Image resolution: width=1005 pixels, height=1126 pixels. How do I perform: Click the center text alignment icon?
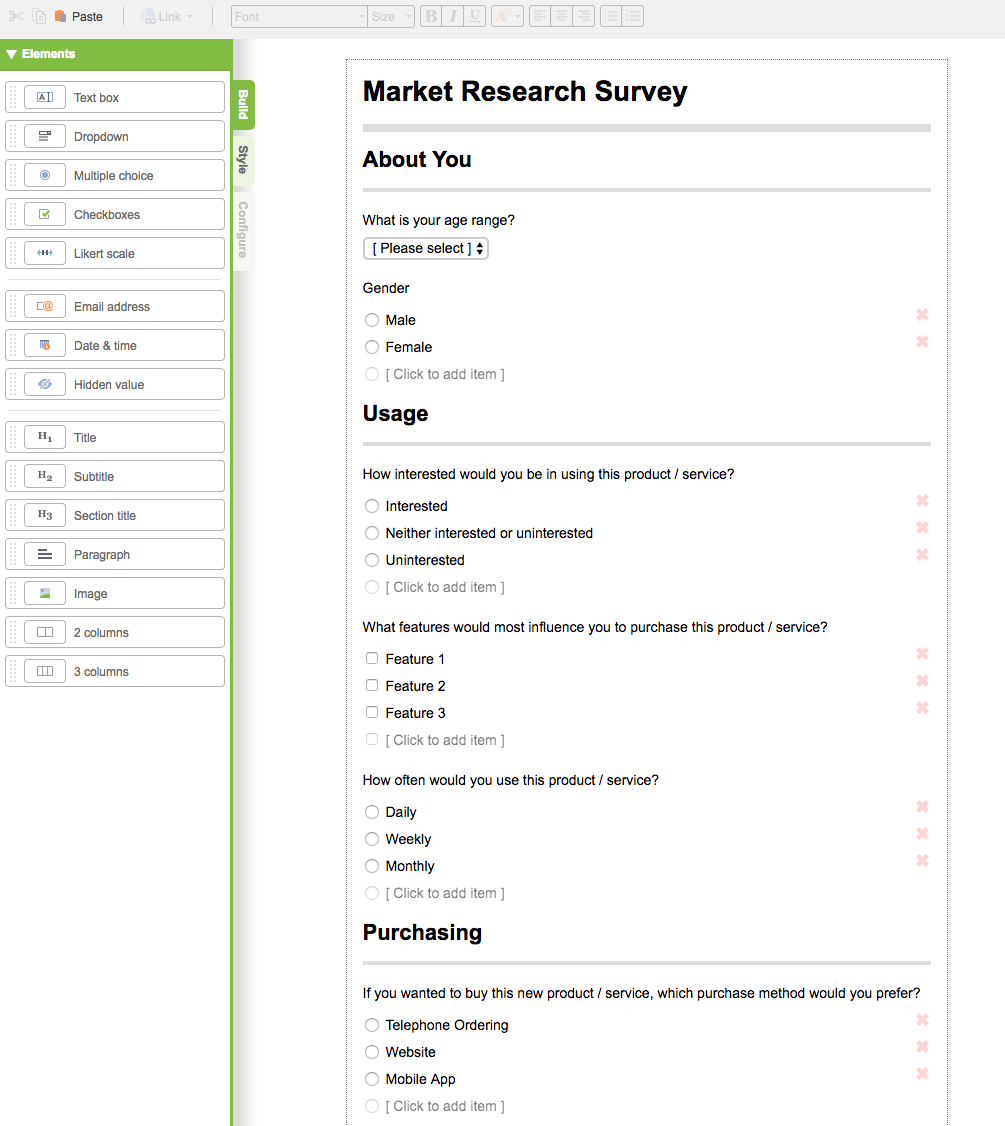point(562,17)
